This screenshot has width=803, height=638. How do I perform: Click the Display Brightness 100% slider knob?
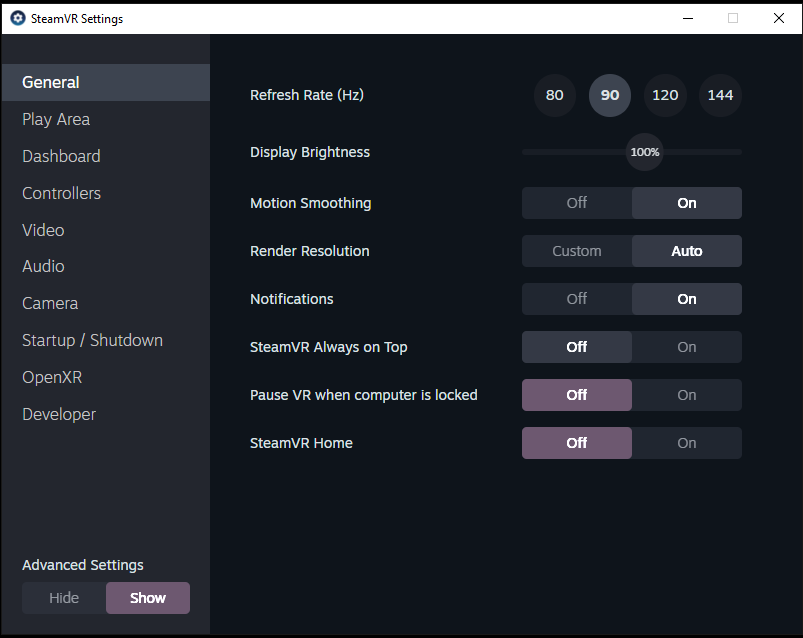pos(645,152)
